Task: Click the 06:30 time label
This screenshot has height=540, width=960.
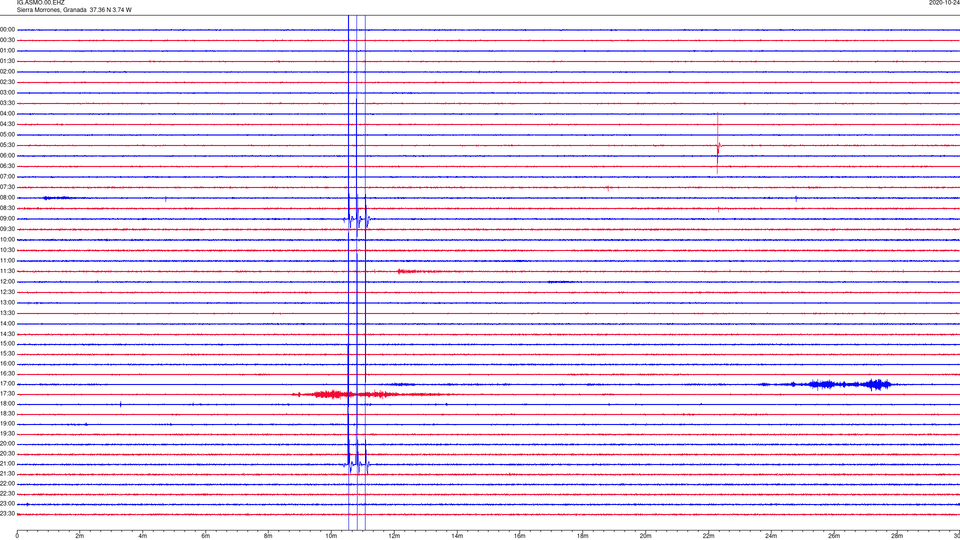Action: (7, 165)
